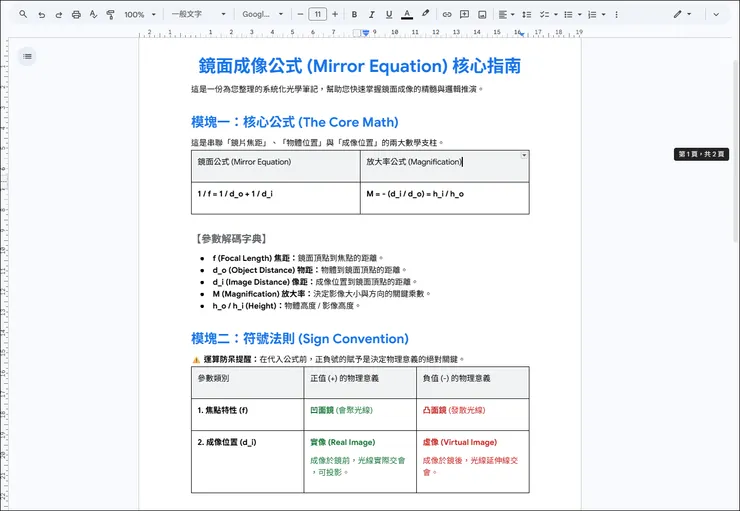Expand numbered list options arrow

[x=604, y=15]
